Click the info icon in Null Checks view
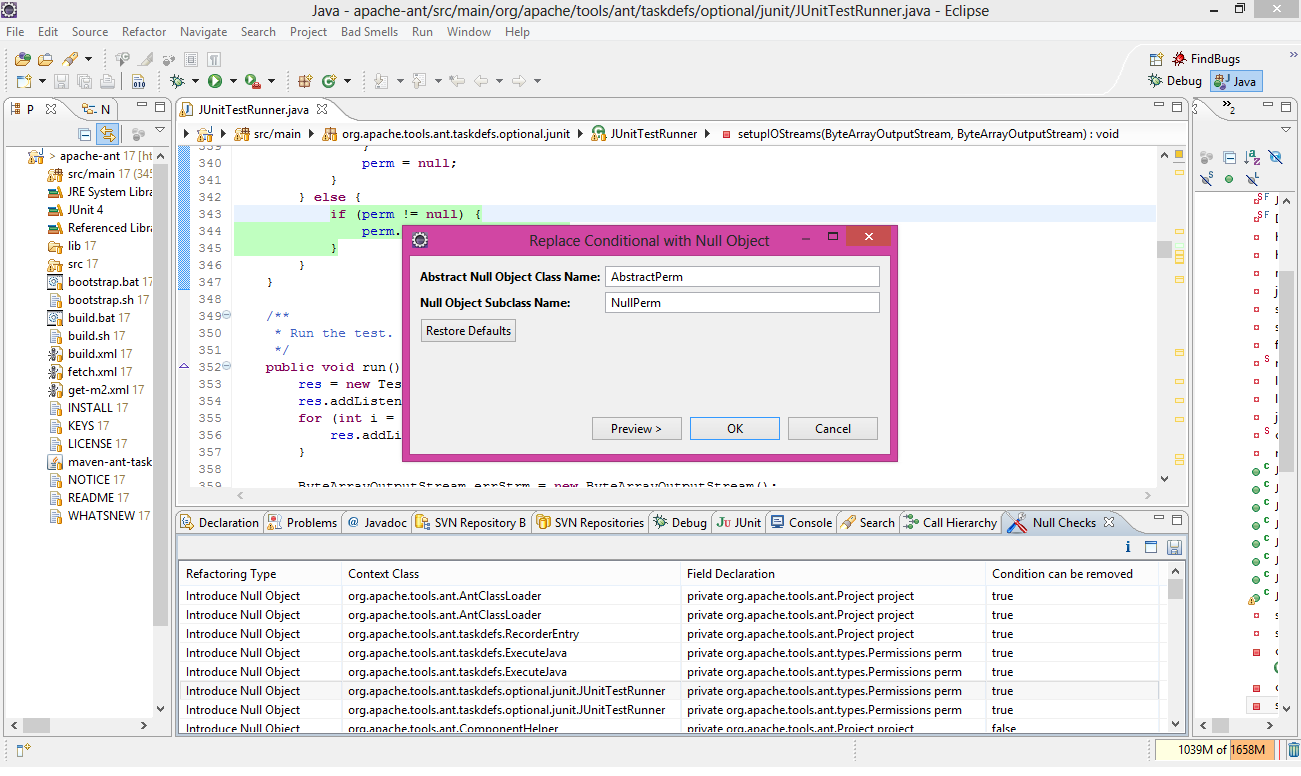The image size is (1301, 776). [x=1128, y=547]
